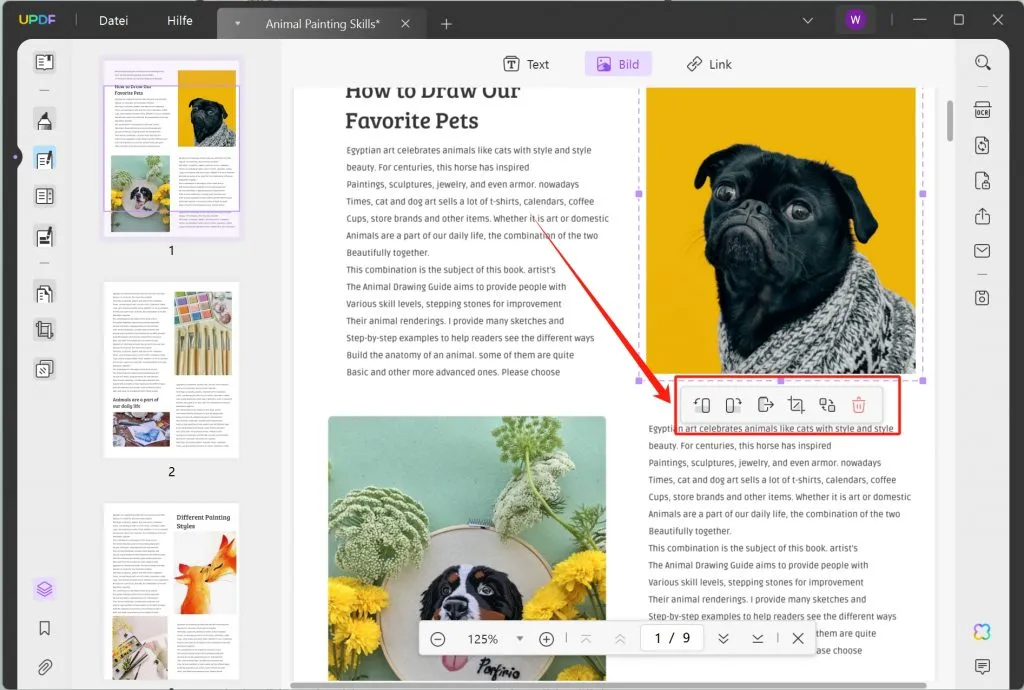Screen dimensions: 1024x690
Task: Open attachments via paperclip icon
Action: click(44, 666)
